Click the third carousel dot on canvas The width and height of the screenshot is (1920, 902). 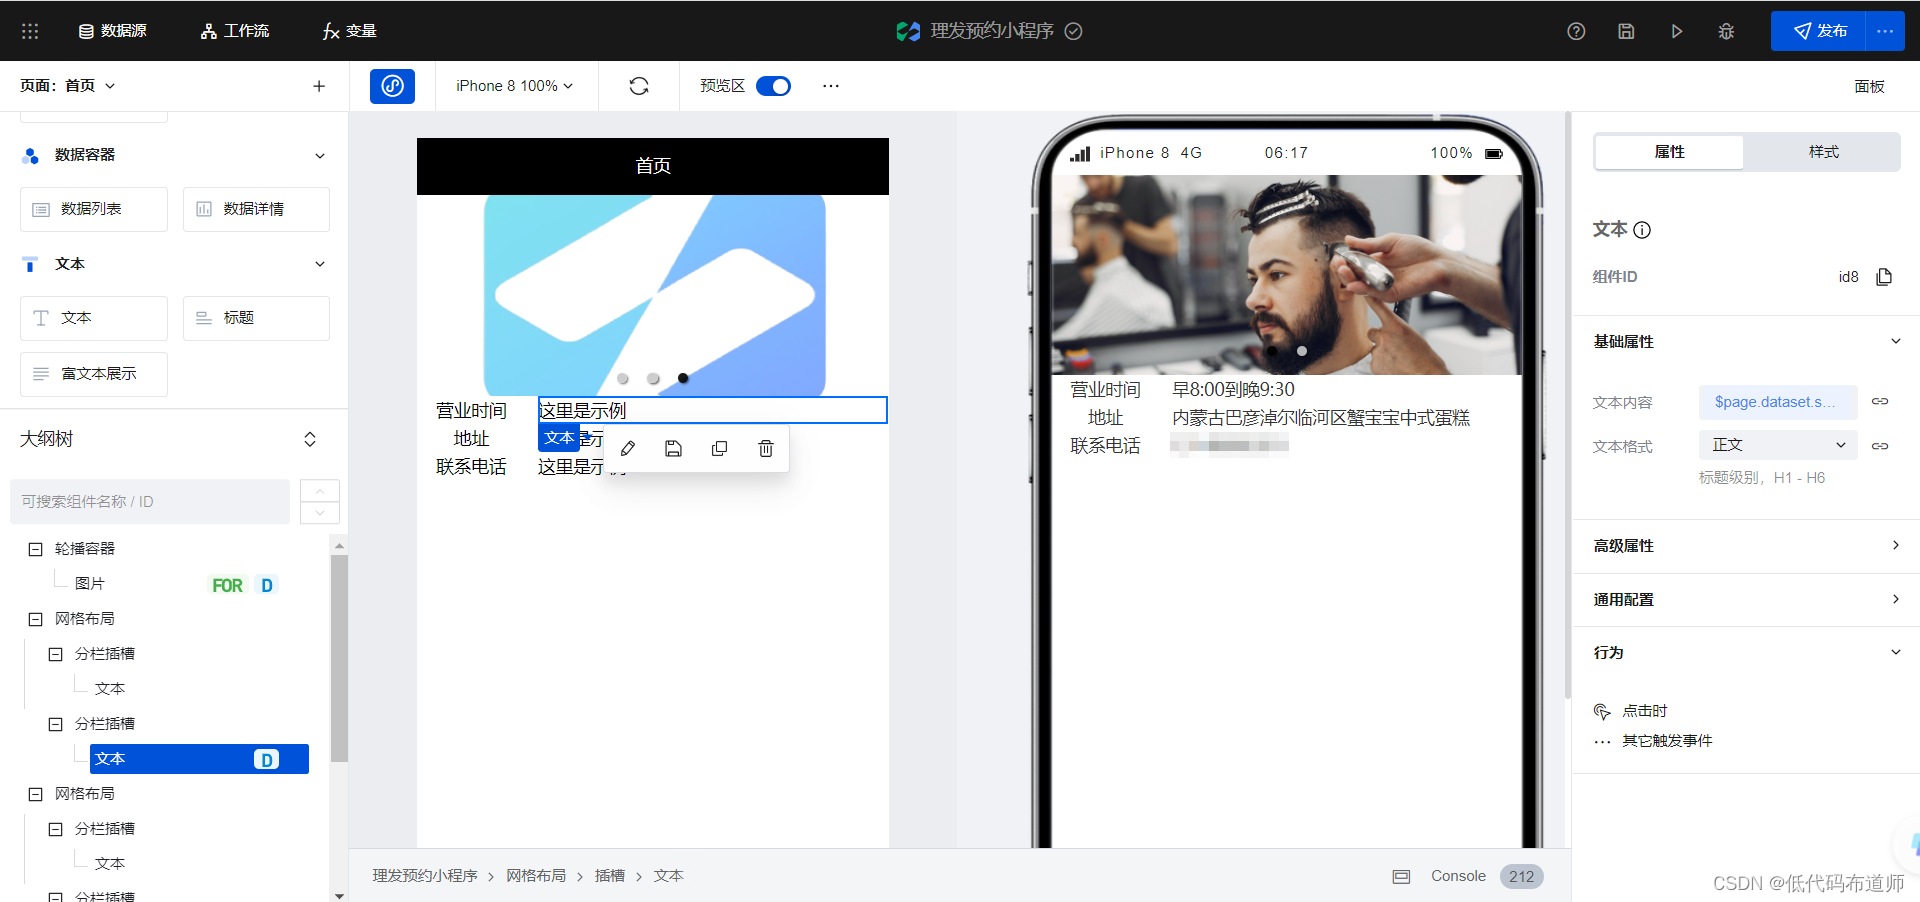click(683, 378)
